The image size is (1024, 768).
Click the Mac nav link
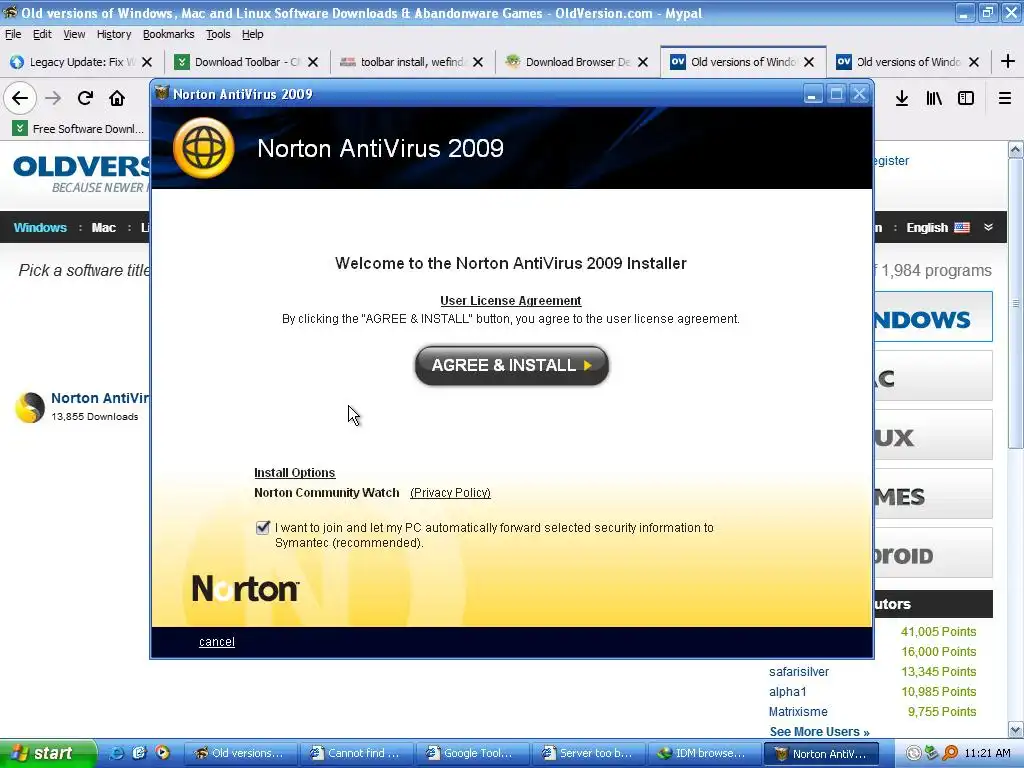pyautogui.click(x=103, y=227)
